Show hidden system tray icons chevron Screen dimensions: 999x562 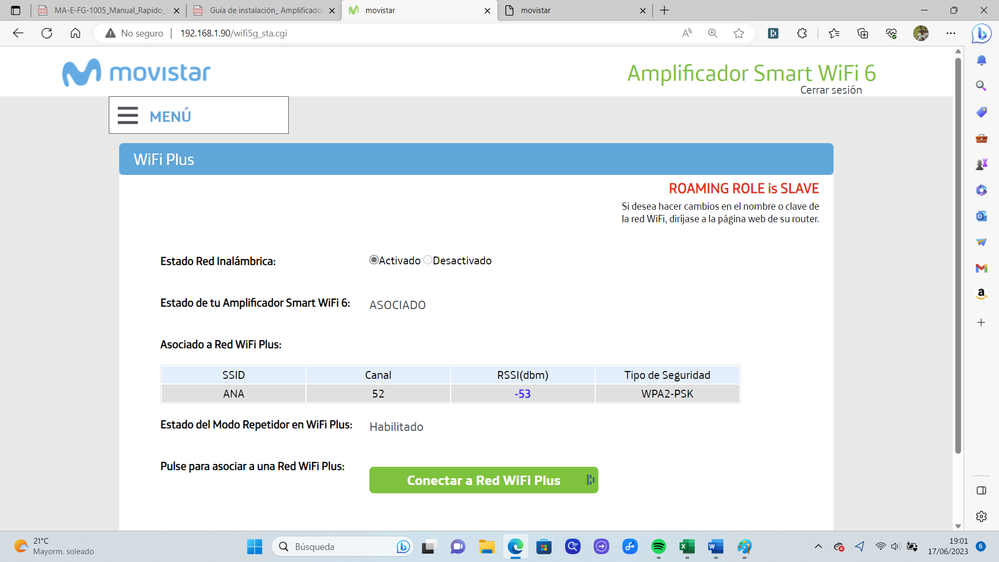tap(818, 547)
